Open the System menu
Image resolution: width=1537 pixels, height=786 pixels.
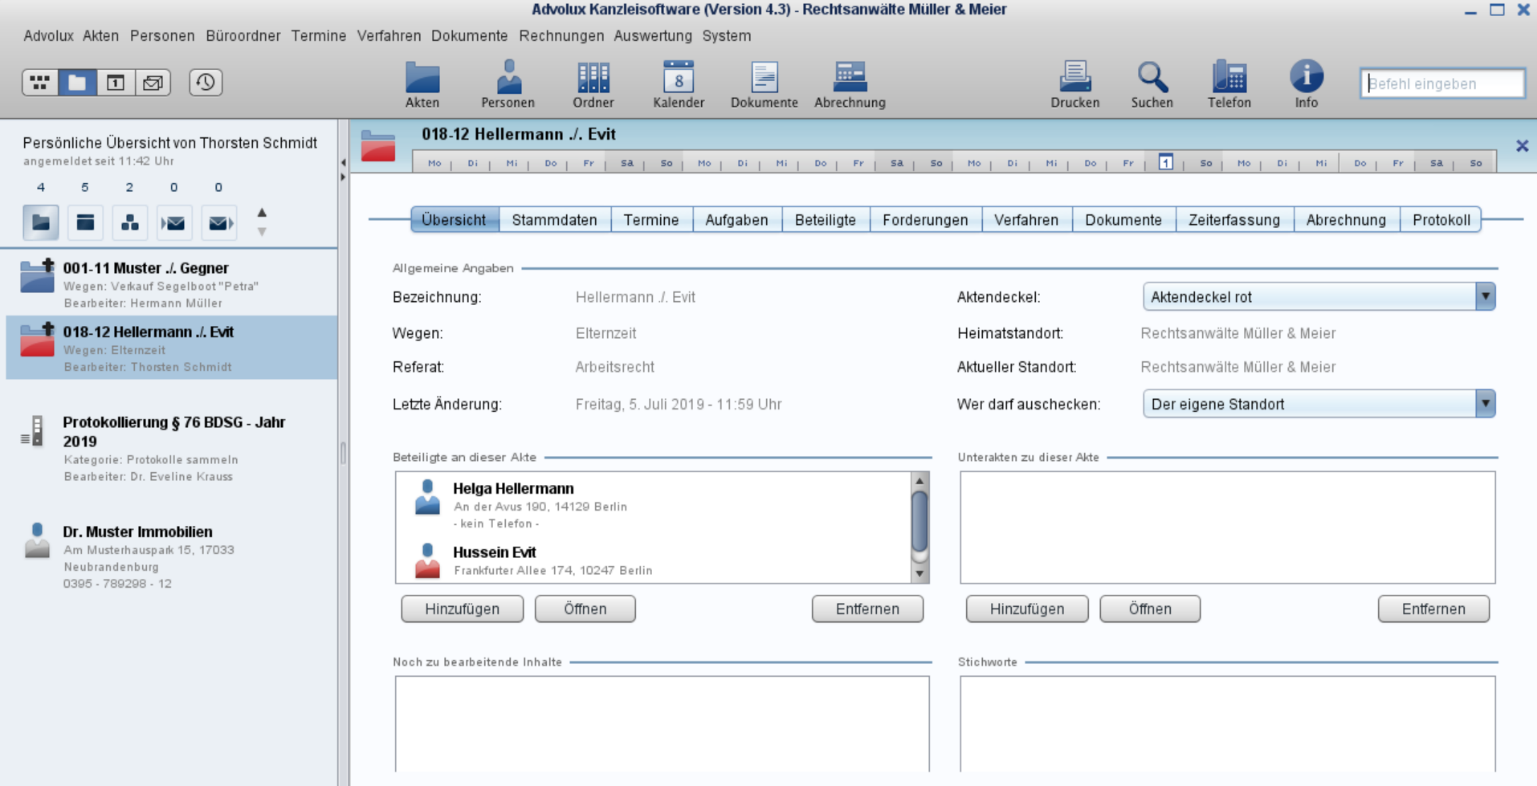pos(726,36)
